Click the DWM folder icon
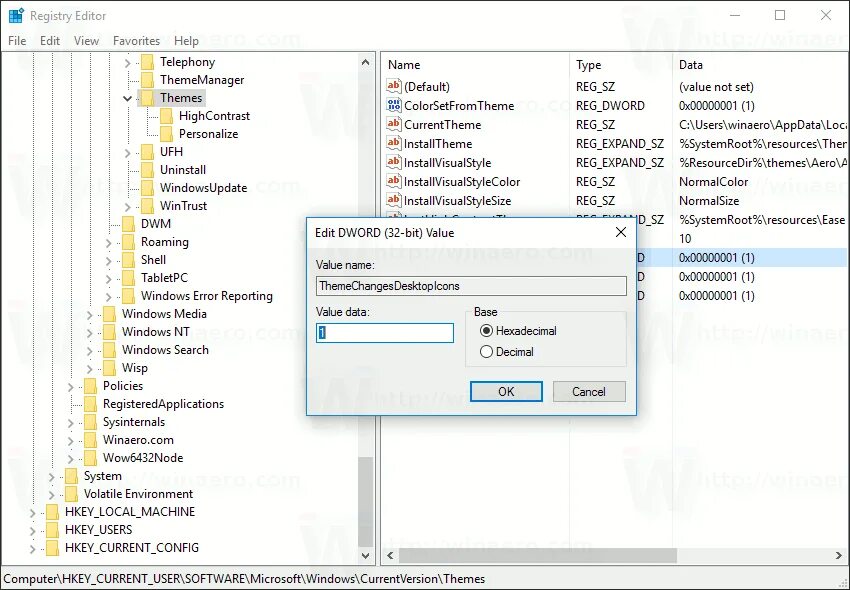This screenshot has width=850, height=590. (x=128, y=224)
